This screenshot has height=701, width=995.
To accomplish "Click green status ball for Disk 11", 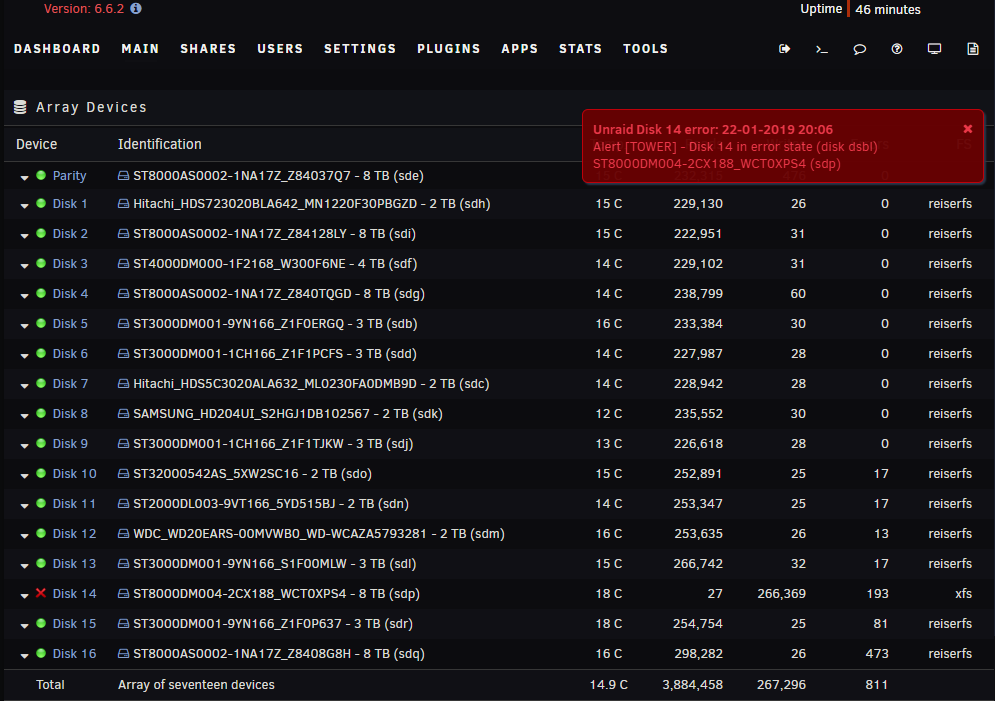I will 41,503.
